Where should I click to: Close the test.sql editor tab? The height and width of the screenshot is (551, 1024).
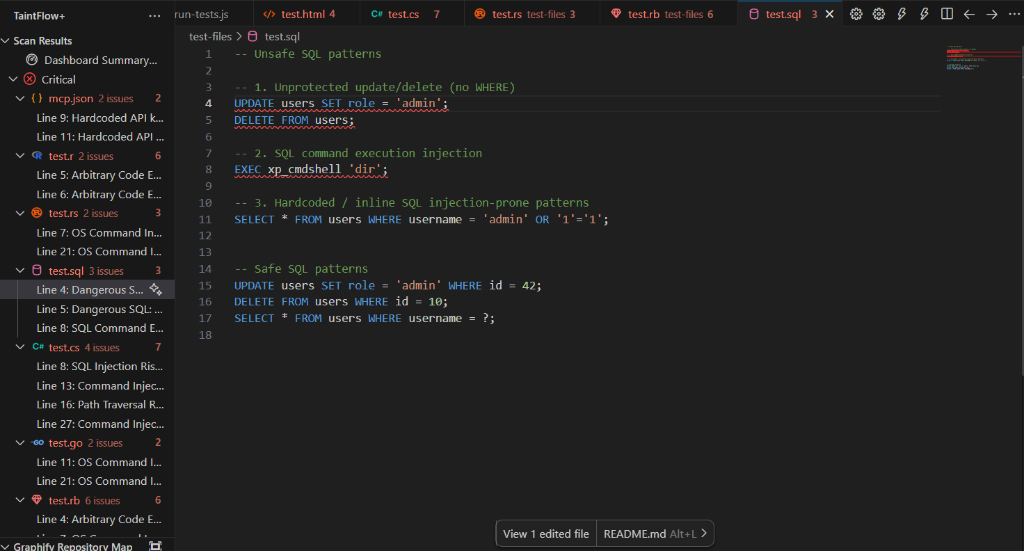coord(829,14)
